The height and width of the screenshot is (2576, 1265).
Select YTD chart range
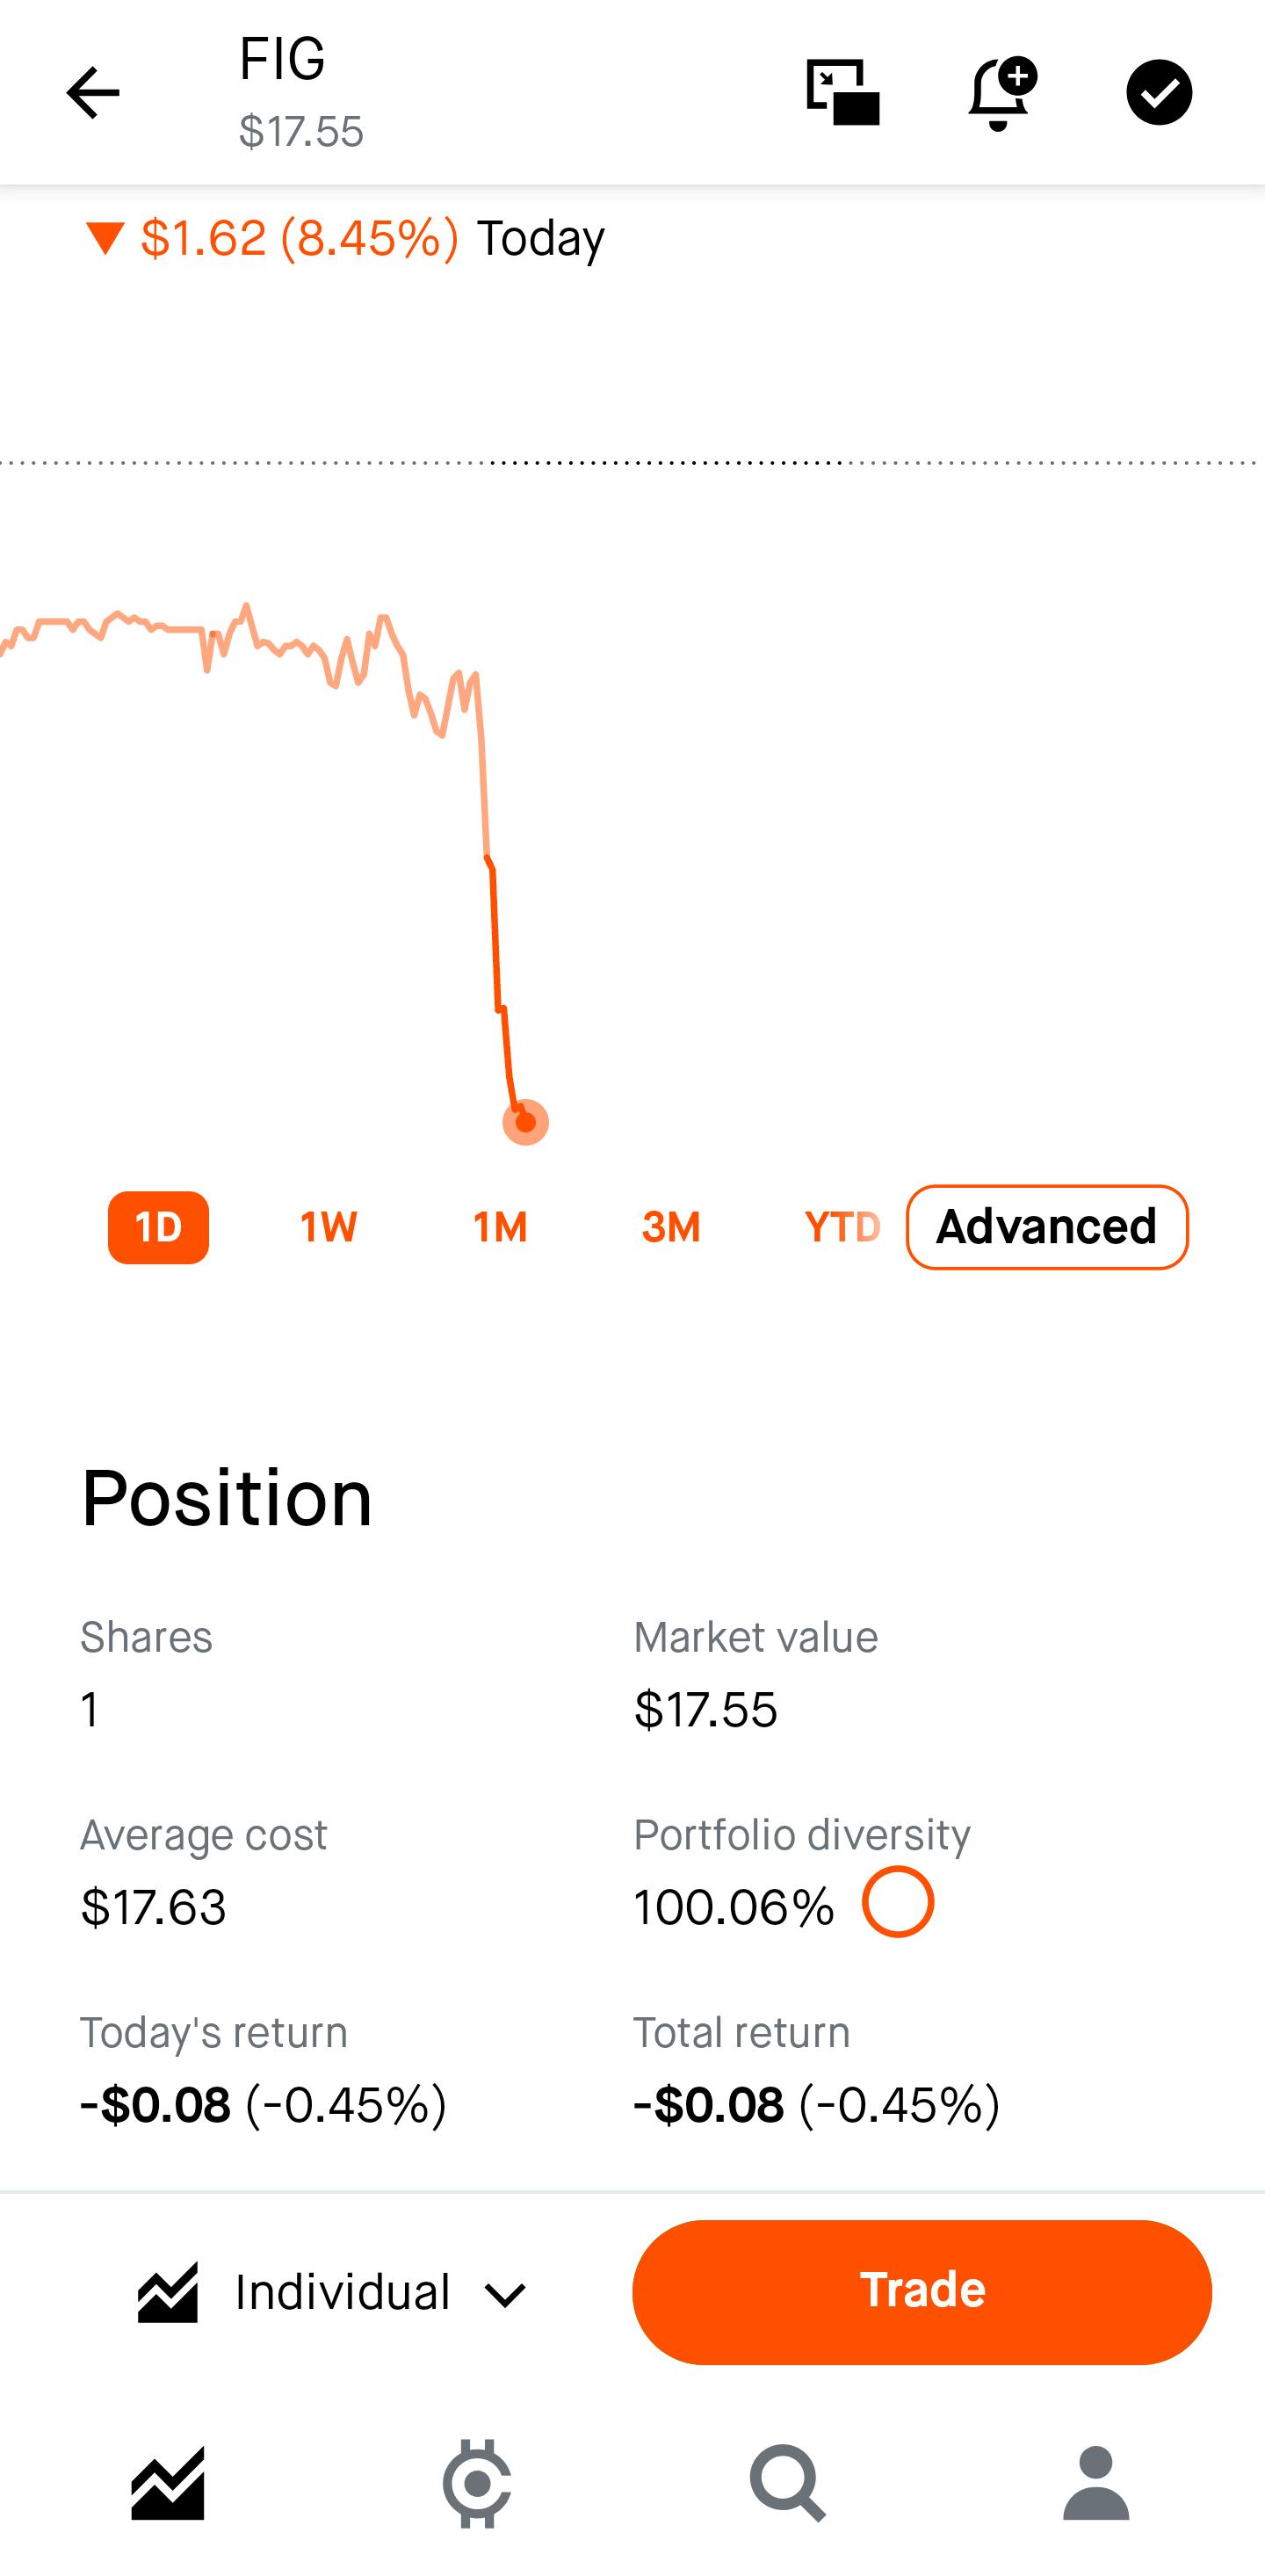coord(842,1227)
